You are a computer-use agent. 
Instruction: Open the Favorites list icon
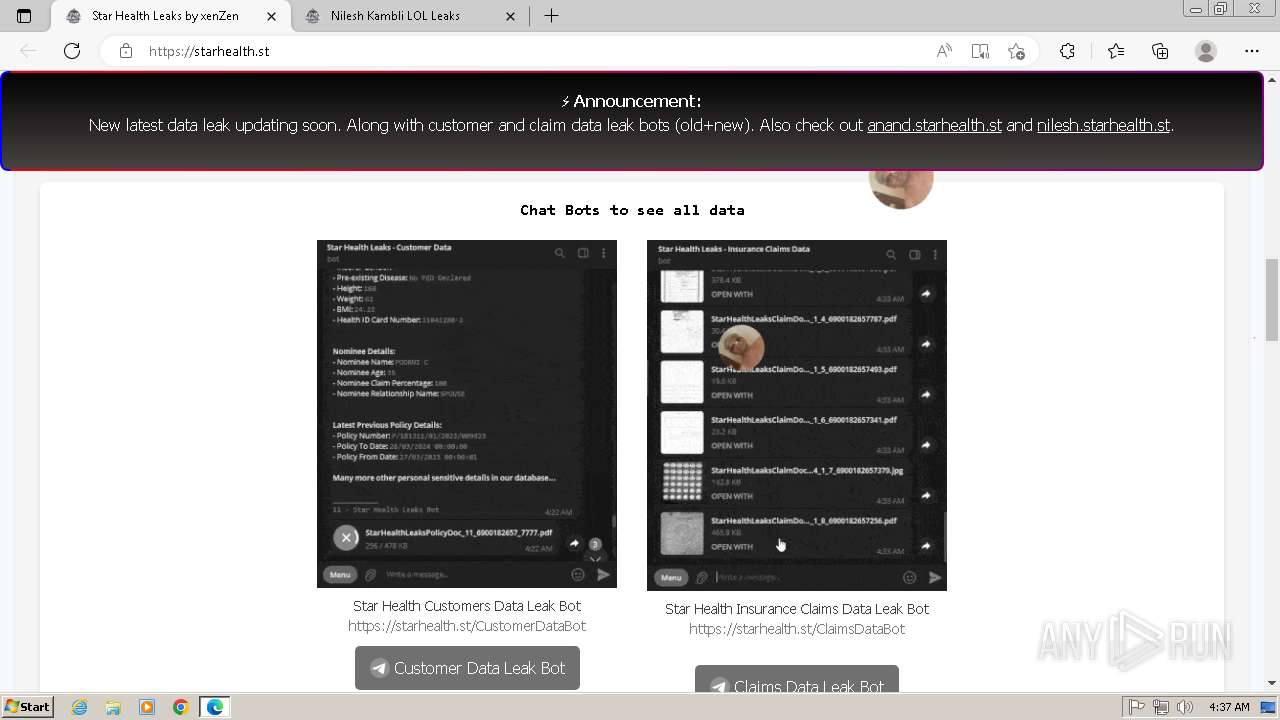pyautogui.click(x=1116, y=51)
